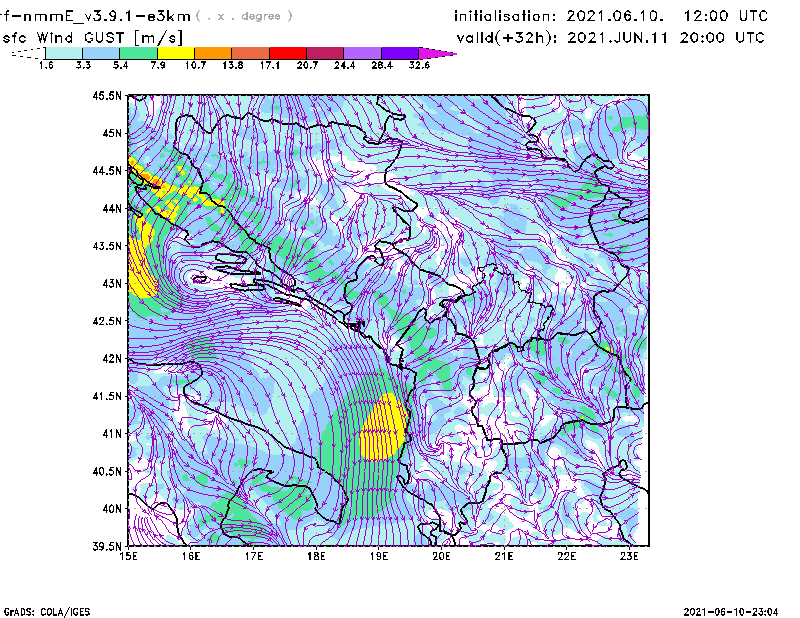This screenshot has height=618, width=800.
Task: Click the 5.4 legend value
Action: [x=120, y=65]
